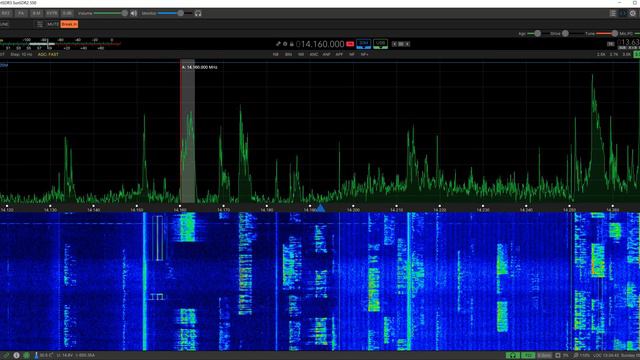Toggle the frequency lock icon
This screenshot has width=640, height=360.
[x=291, y=44]
